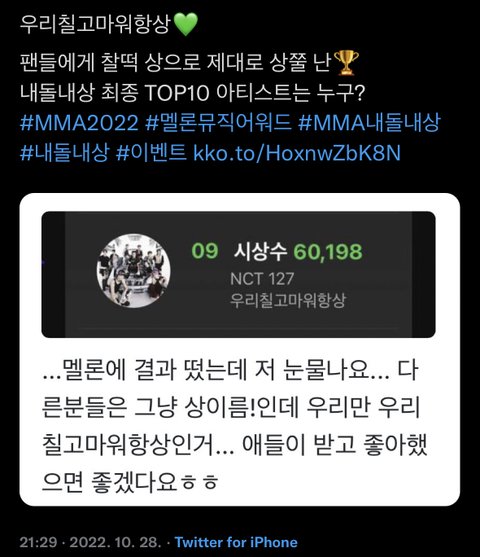Click the trophy emoji
This screenshot has height=557, width=480.
click(346, 63)
